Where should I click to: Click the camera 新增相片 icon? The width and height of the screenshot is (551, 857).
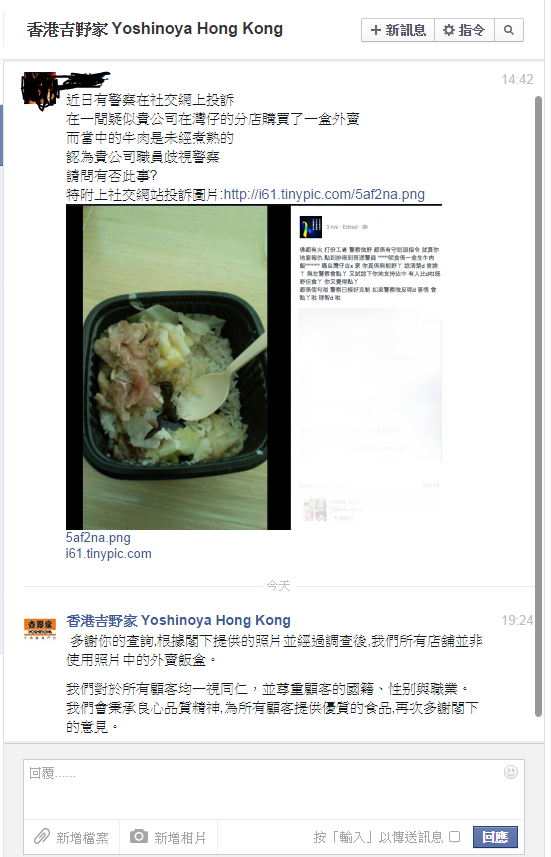tap(139, 836)
